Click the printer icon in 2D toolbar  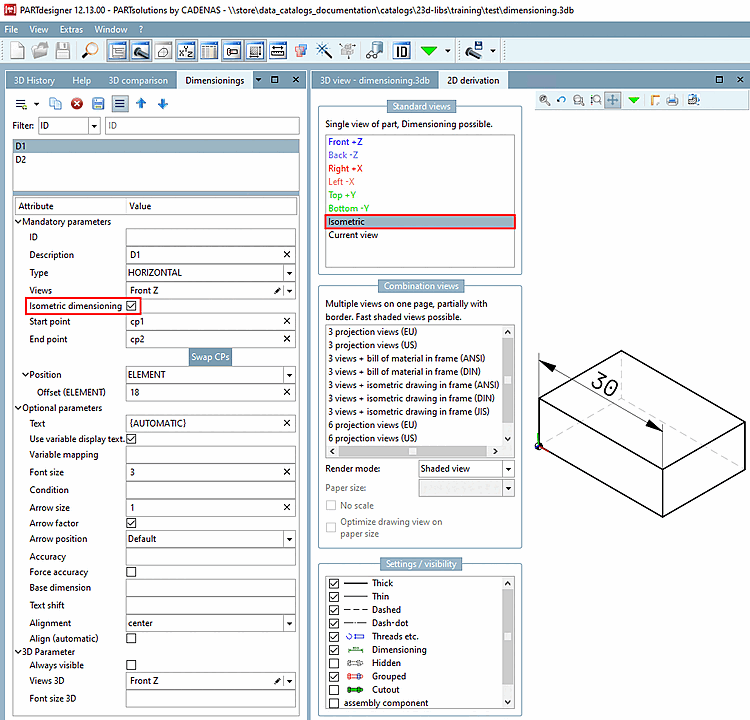coord(672,100)
